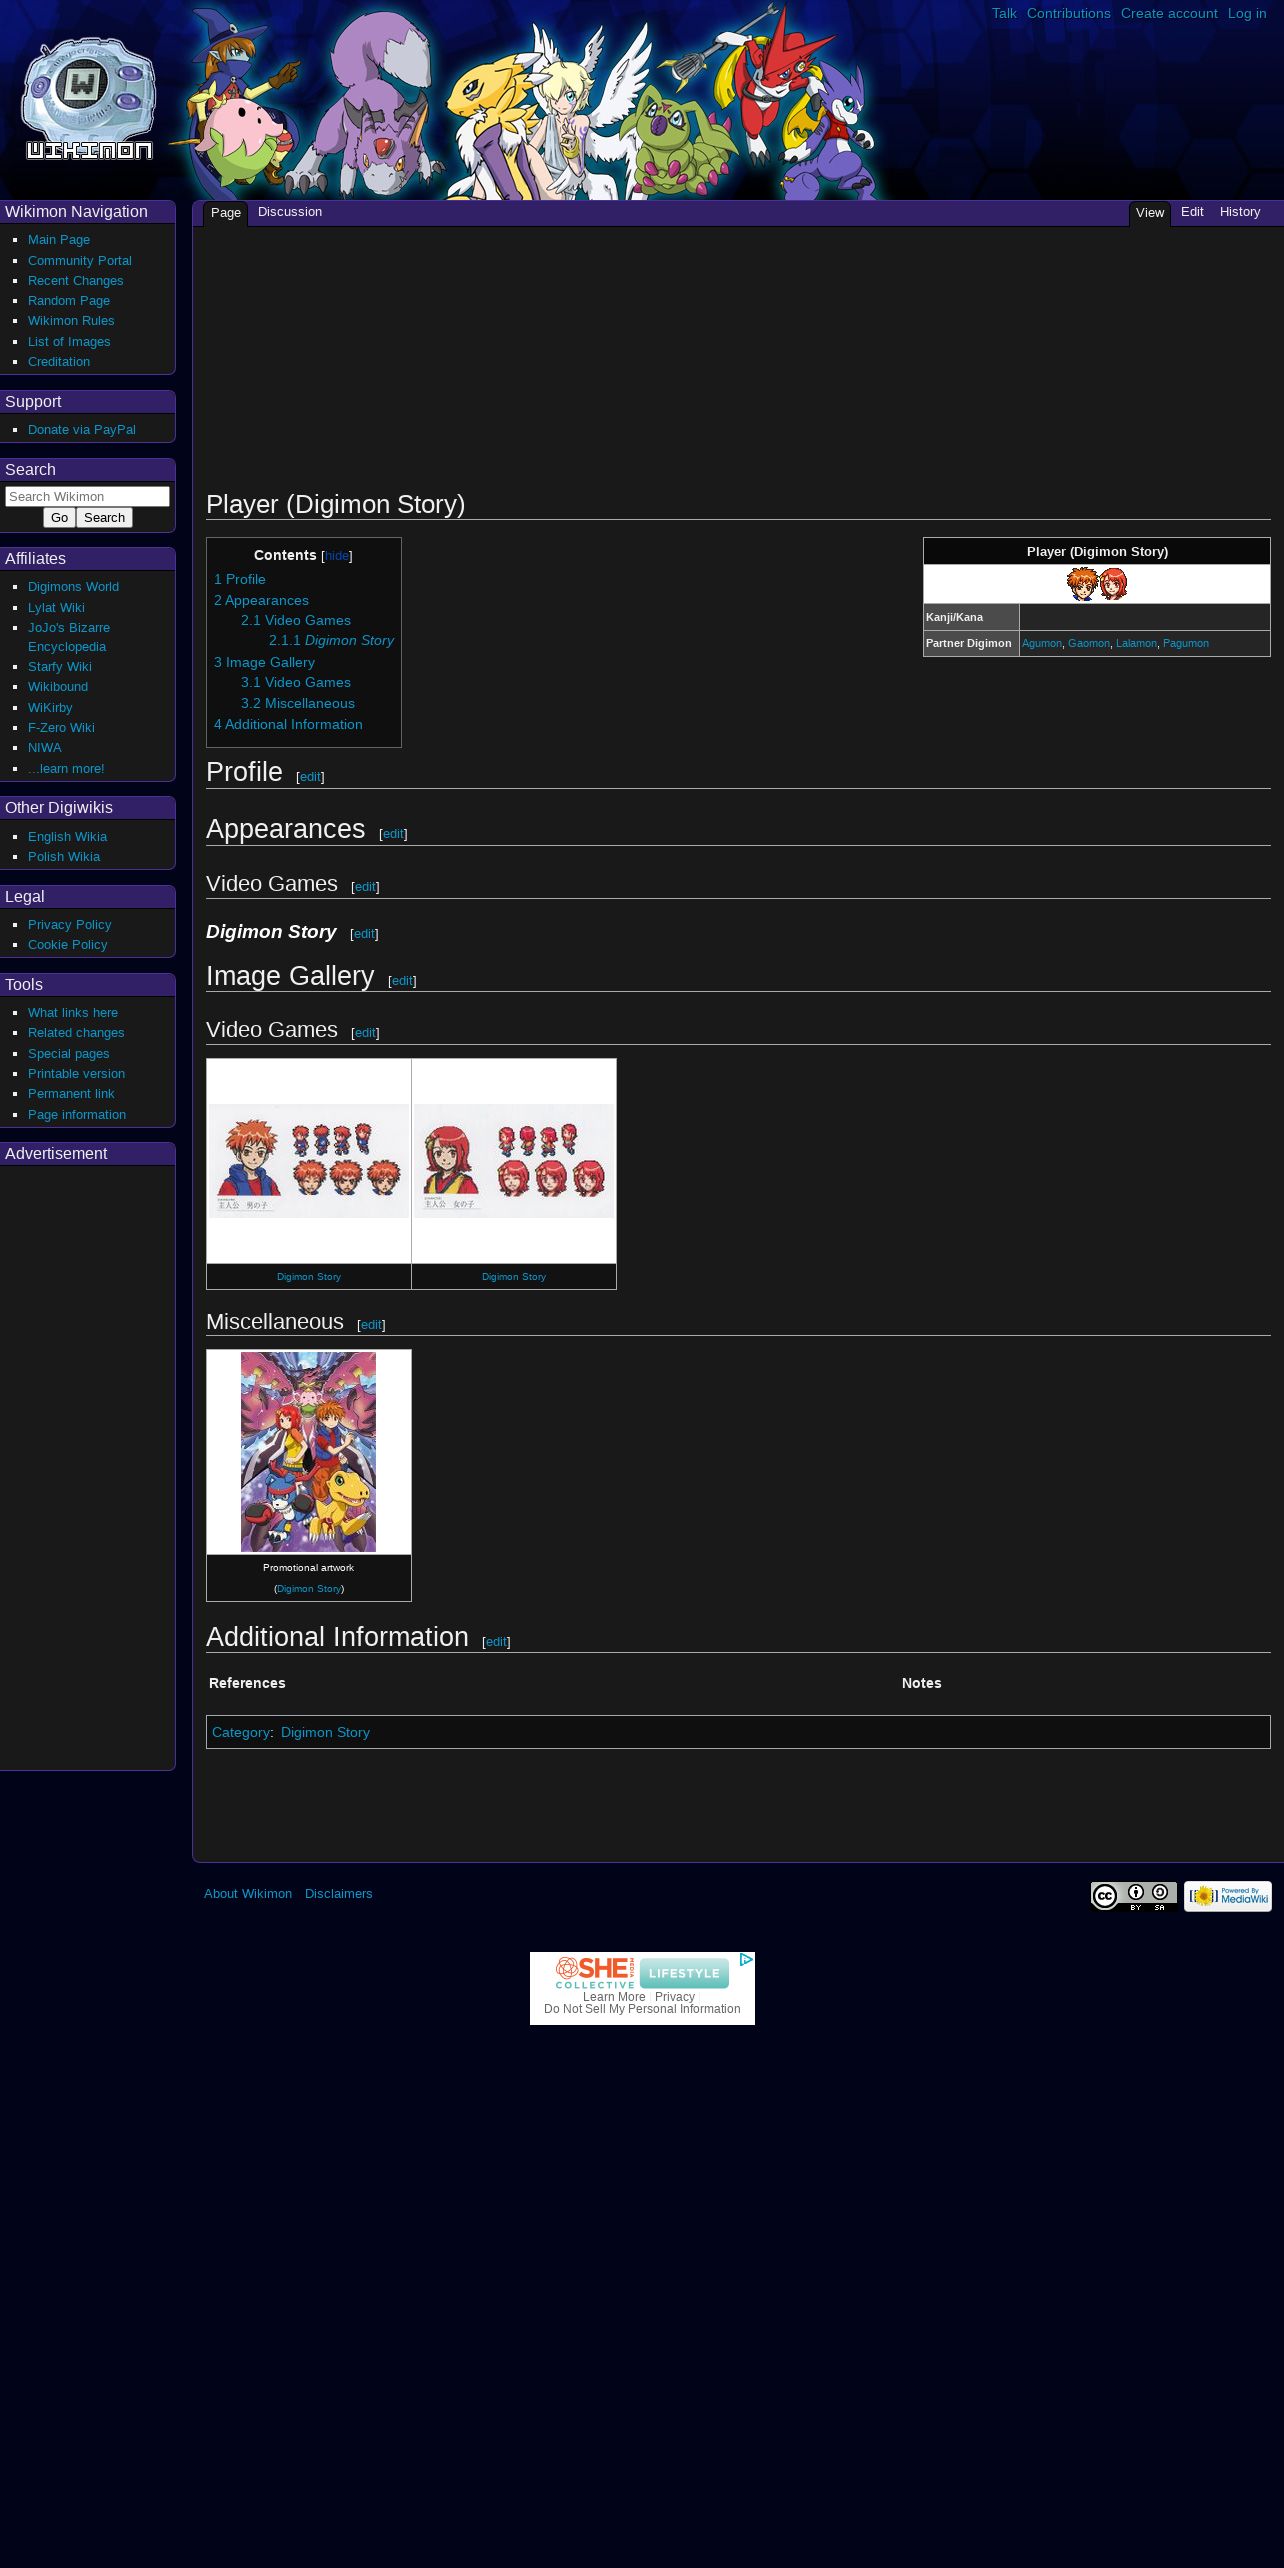Open Special pages

click(x=69, y=1054)
